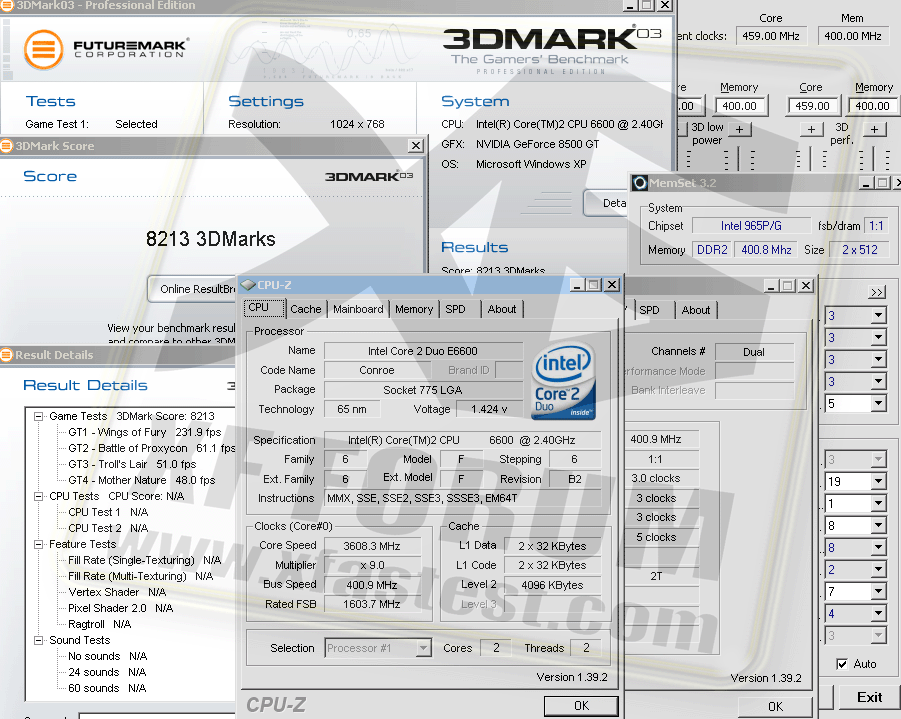Collapse the Sound Tests tree node
This screenshot has width=901, height=719.
(x=39, y=640)
